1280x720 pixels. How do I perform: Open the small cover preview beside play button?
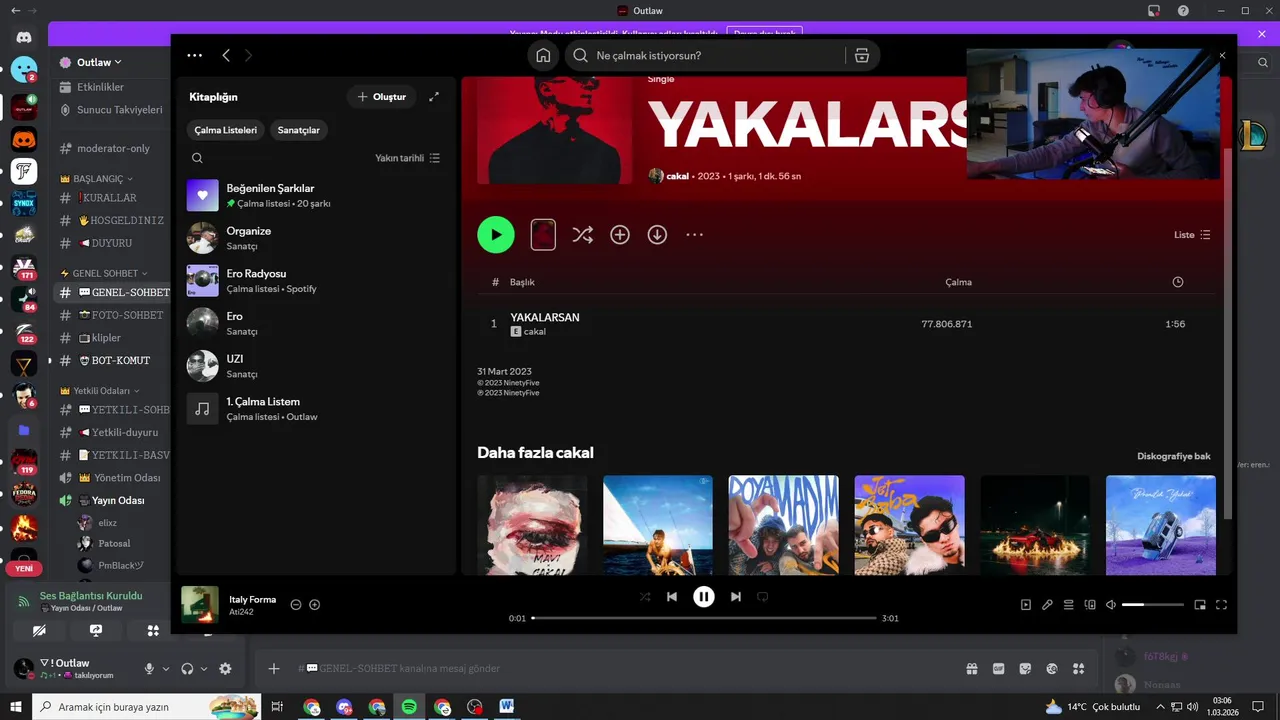click(543, 235)
